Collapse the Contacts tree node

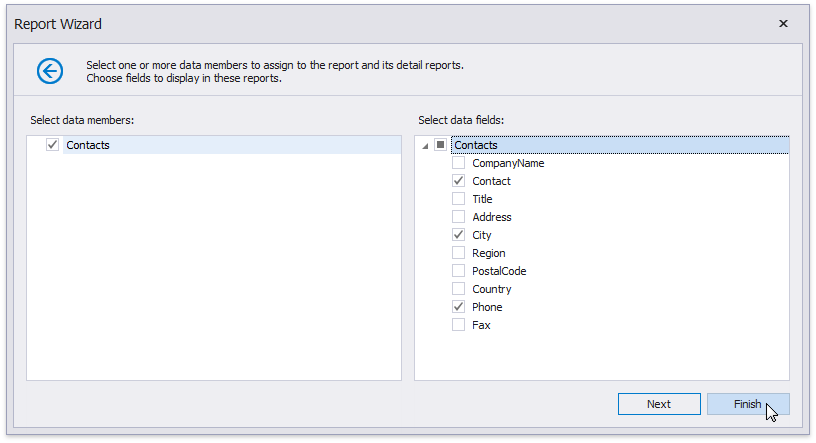coord(426,146)
